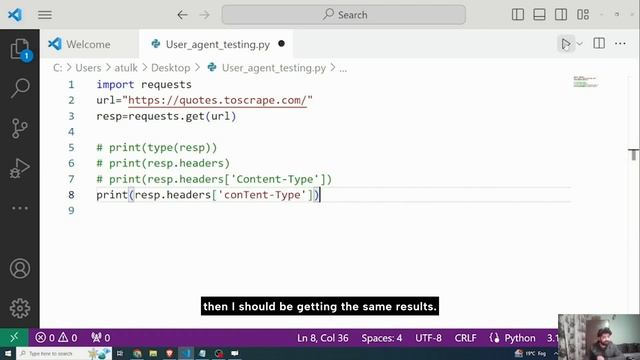640x360 pixels.
Task: Open the Run and Debug view
Action: (20, 168)
